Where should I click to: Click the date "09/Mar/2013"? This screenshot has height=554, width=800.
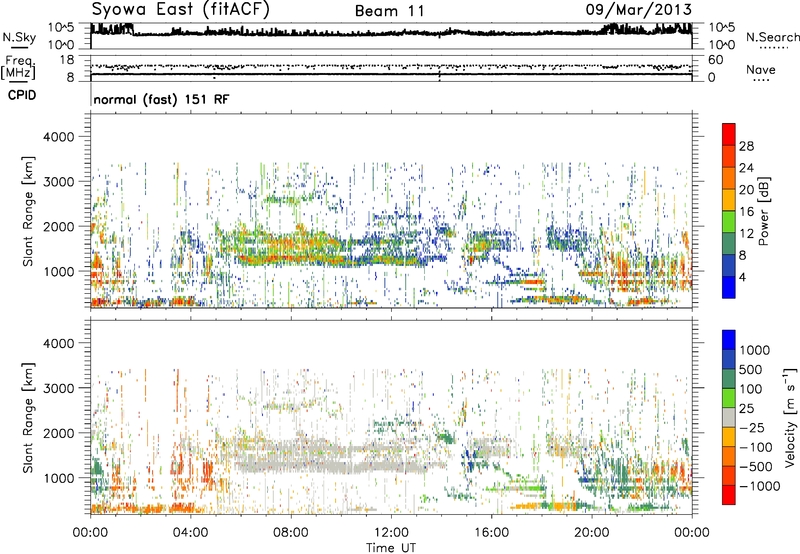[x=639, y=9]
